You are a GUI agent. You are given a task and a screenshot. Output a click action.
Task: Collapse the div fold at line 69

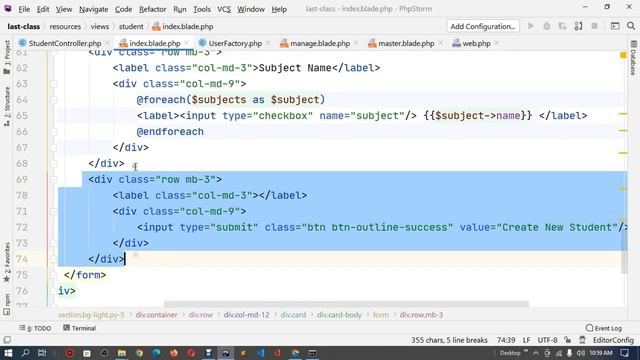(53, 180)
